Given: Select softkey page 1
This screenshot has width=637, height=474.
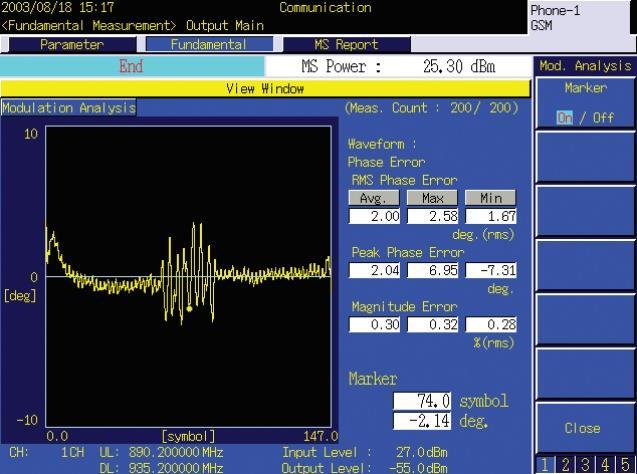Looking at the screenshot, I should click(546, 465).
